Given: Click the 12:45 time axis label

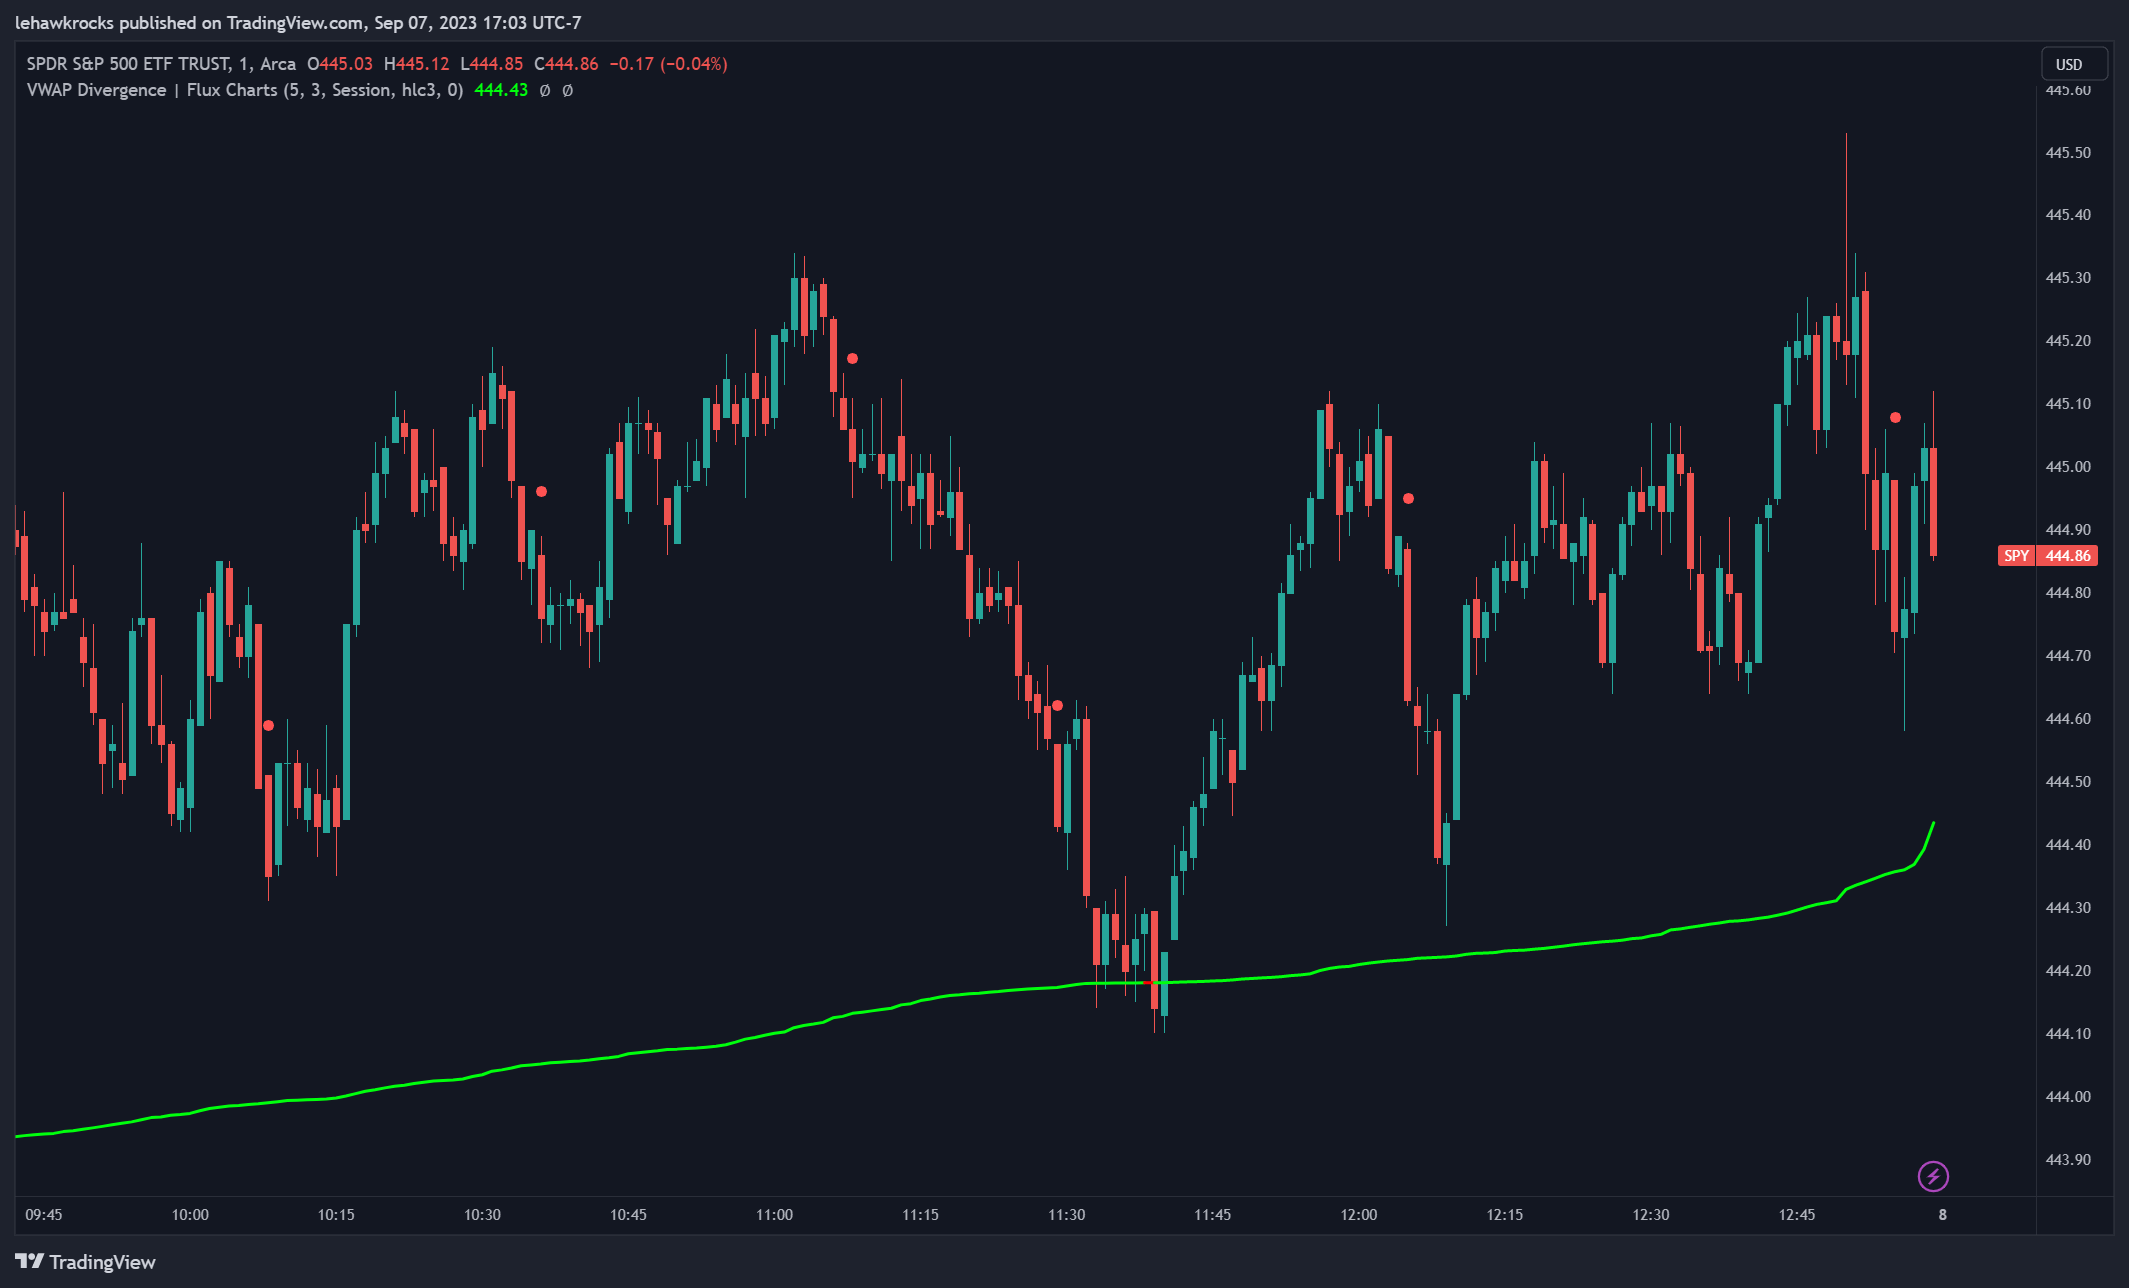Looking at the screenshot, I should point(1796,1214).
